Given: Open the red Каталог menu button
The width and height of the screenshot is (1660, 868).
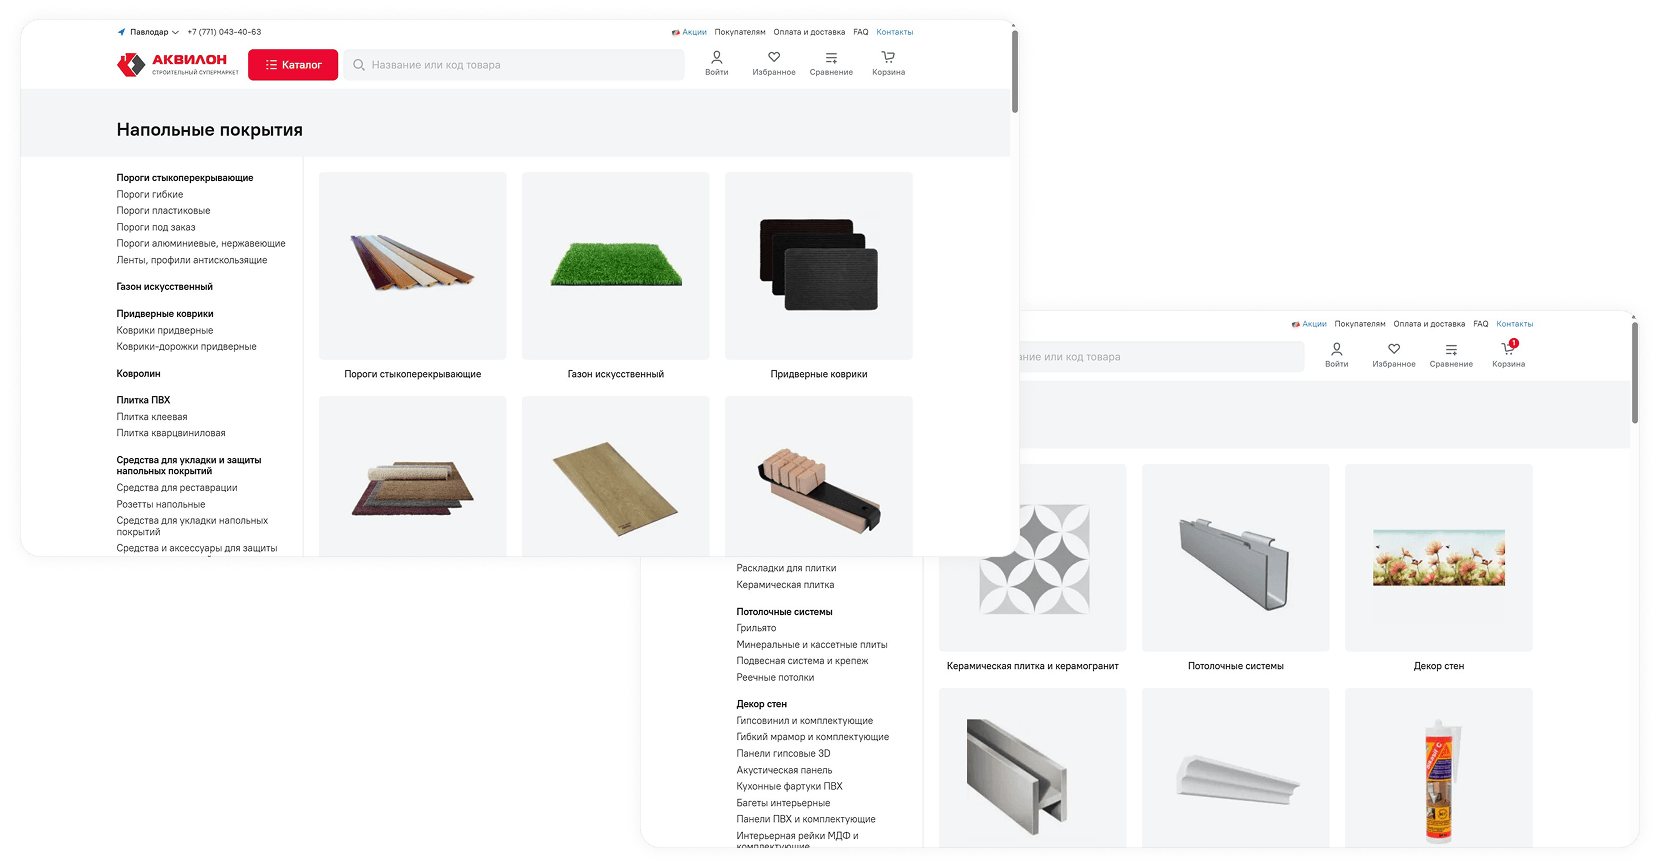Looking at the screenshot, I should (x=293, y=65).
